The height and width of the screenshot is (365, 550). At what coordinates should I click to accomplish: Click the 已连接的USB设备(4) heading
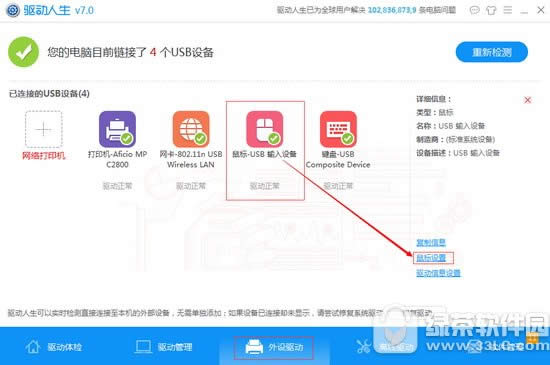coord(49,94)
